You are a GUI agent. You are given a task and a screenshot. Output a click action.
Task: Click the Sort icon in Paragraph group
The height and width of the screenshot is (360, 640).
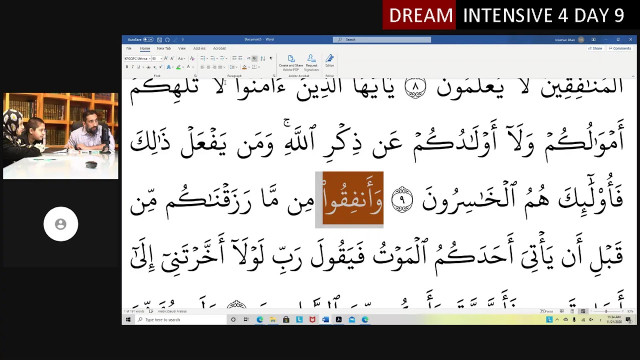pyautogui.click(x=262, y=58)
